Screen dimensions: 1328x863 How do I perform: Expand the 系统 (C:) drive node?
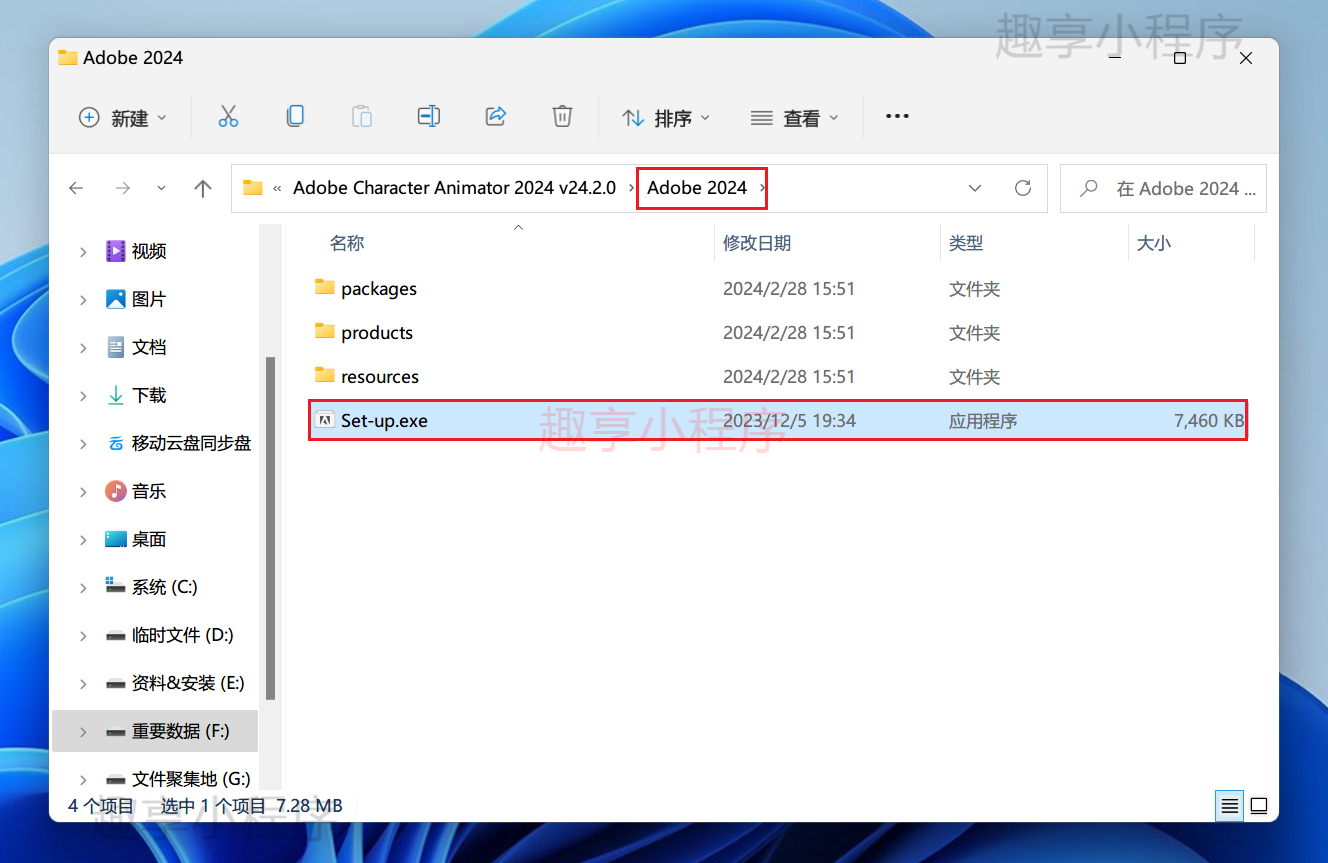tap(83, 588)
